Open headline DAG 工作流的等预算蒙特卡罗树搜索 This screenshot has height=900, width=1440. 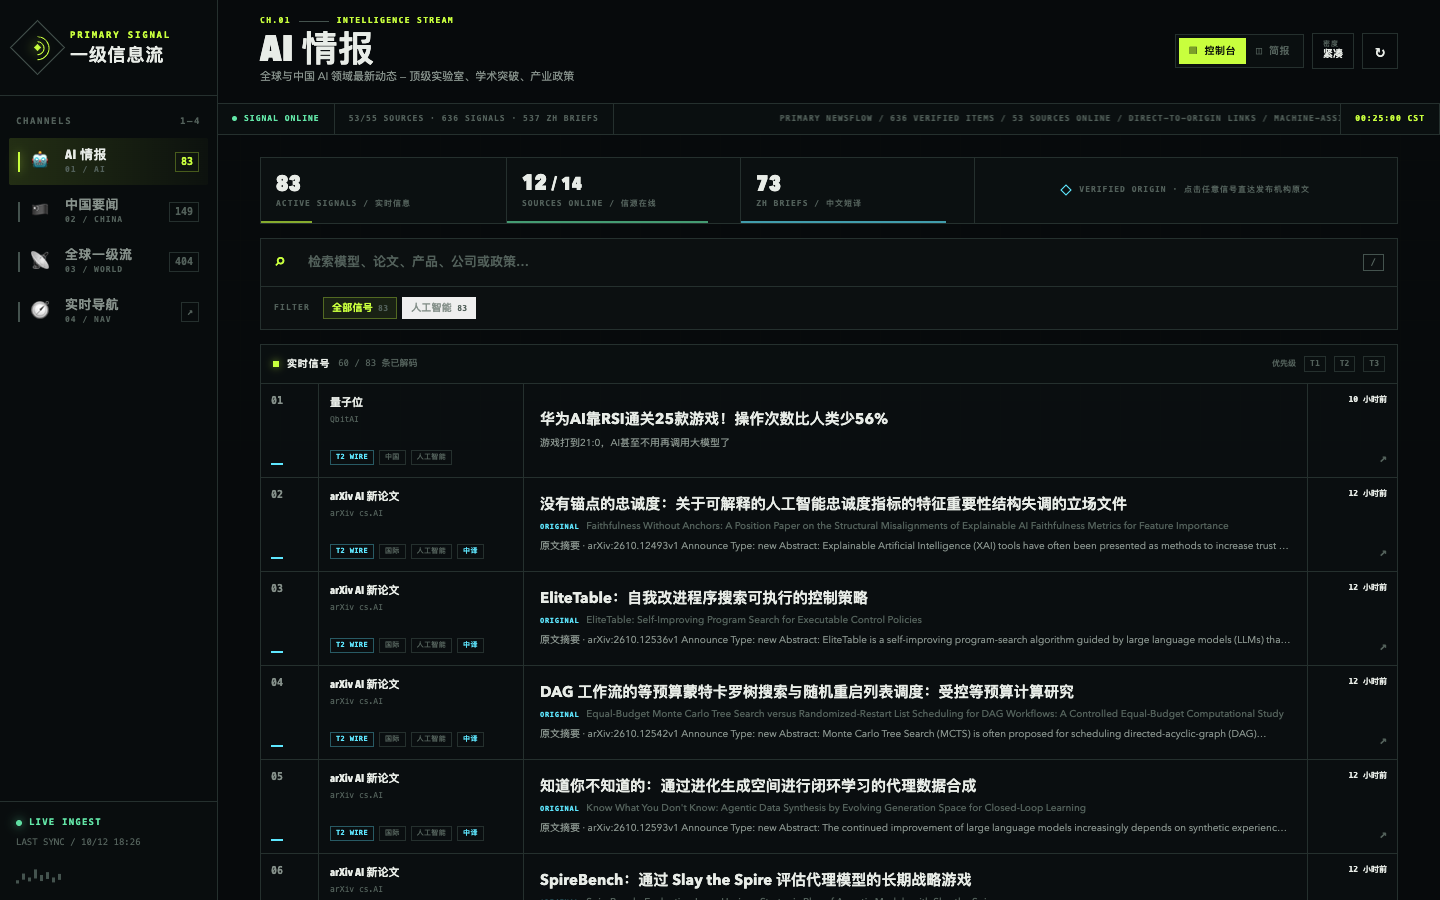click(807, 692)
